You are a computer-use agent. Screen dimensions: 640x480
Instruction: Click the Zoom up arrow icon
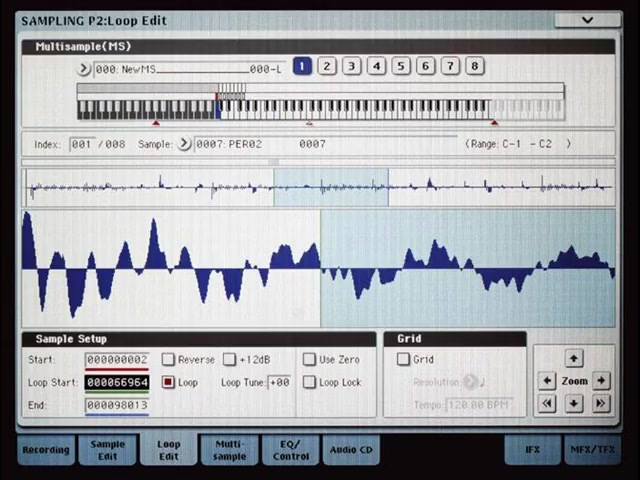click(x=574, y=359)
